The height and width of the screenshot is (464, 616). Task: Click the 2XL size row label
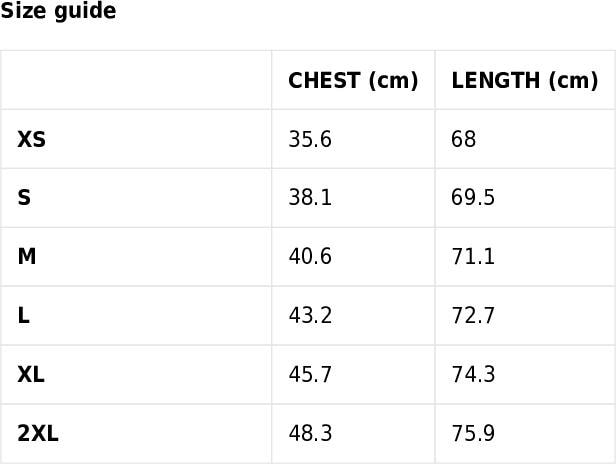pos(38,433)
